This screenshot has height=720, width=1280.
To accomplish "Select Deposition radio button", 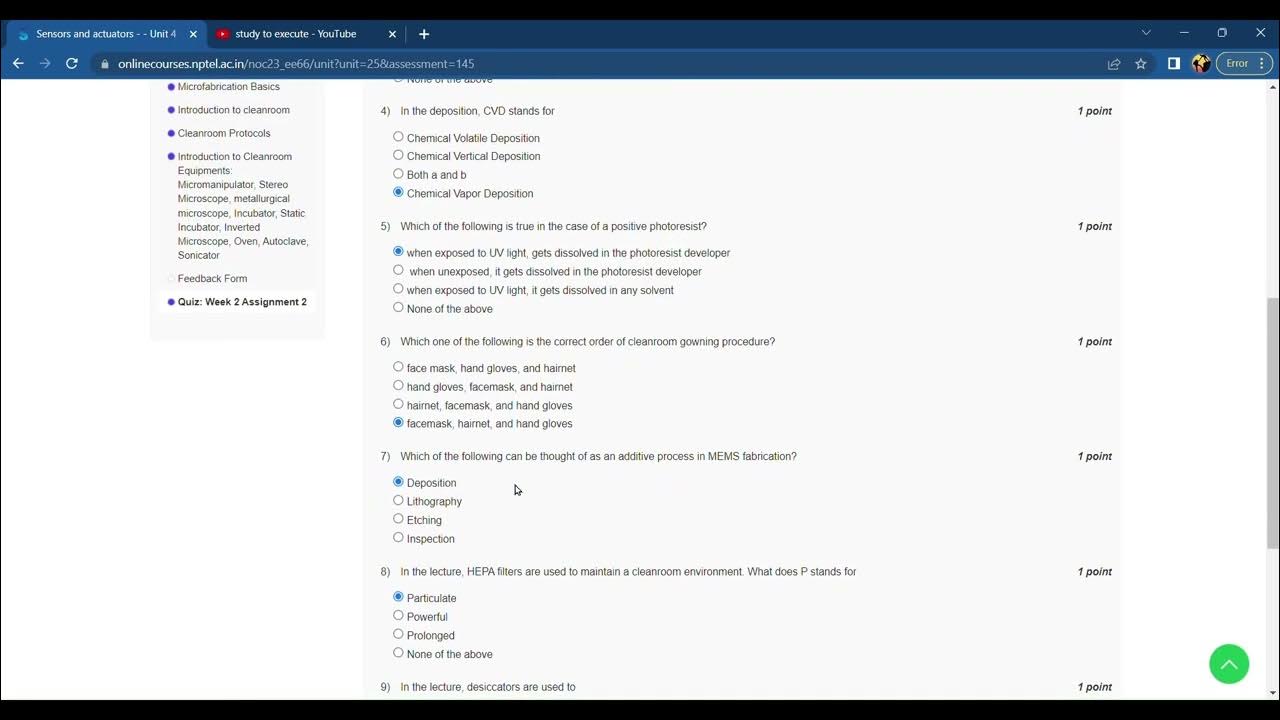I will pyautogui.click(x=398, y=482).
